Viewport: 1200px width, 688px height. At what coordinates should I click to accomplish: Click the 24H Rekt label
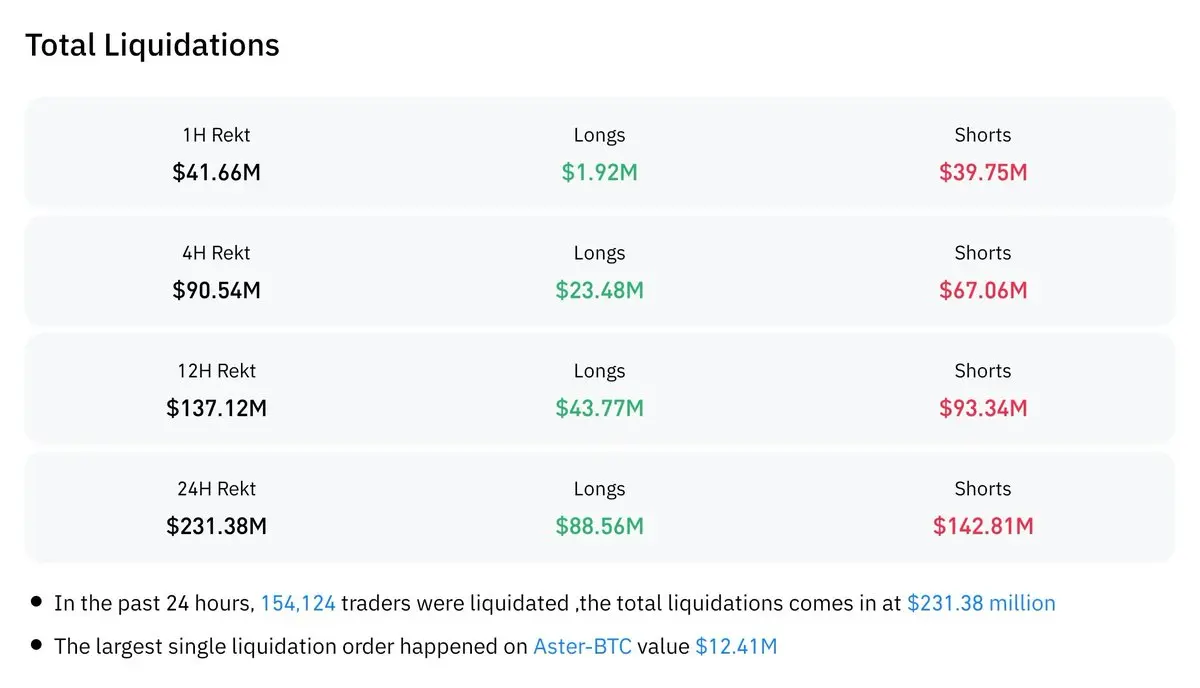(216, 489)
